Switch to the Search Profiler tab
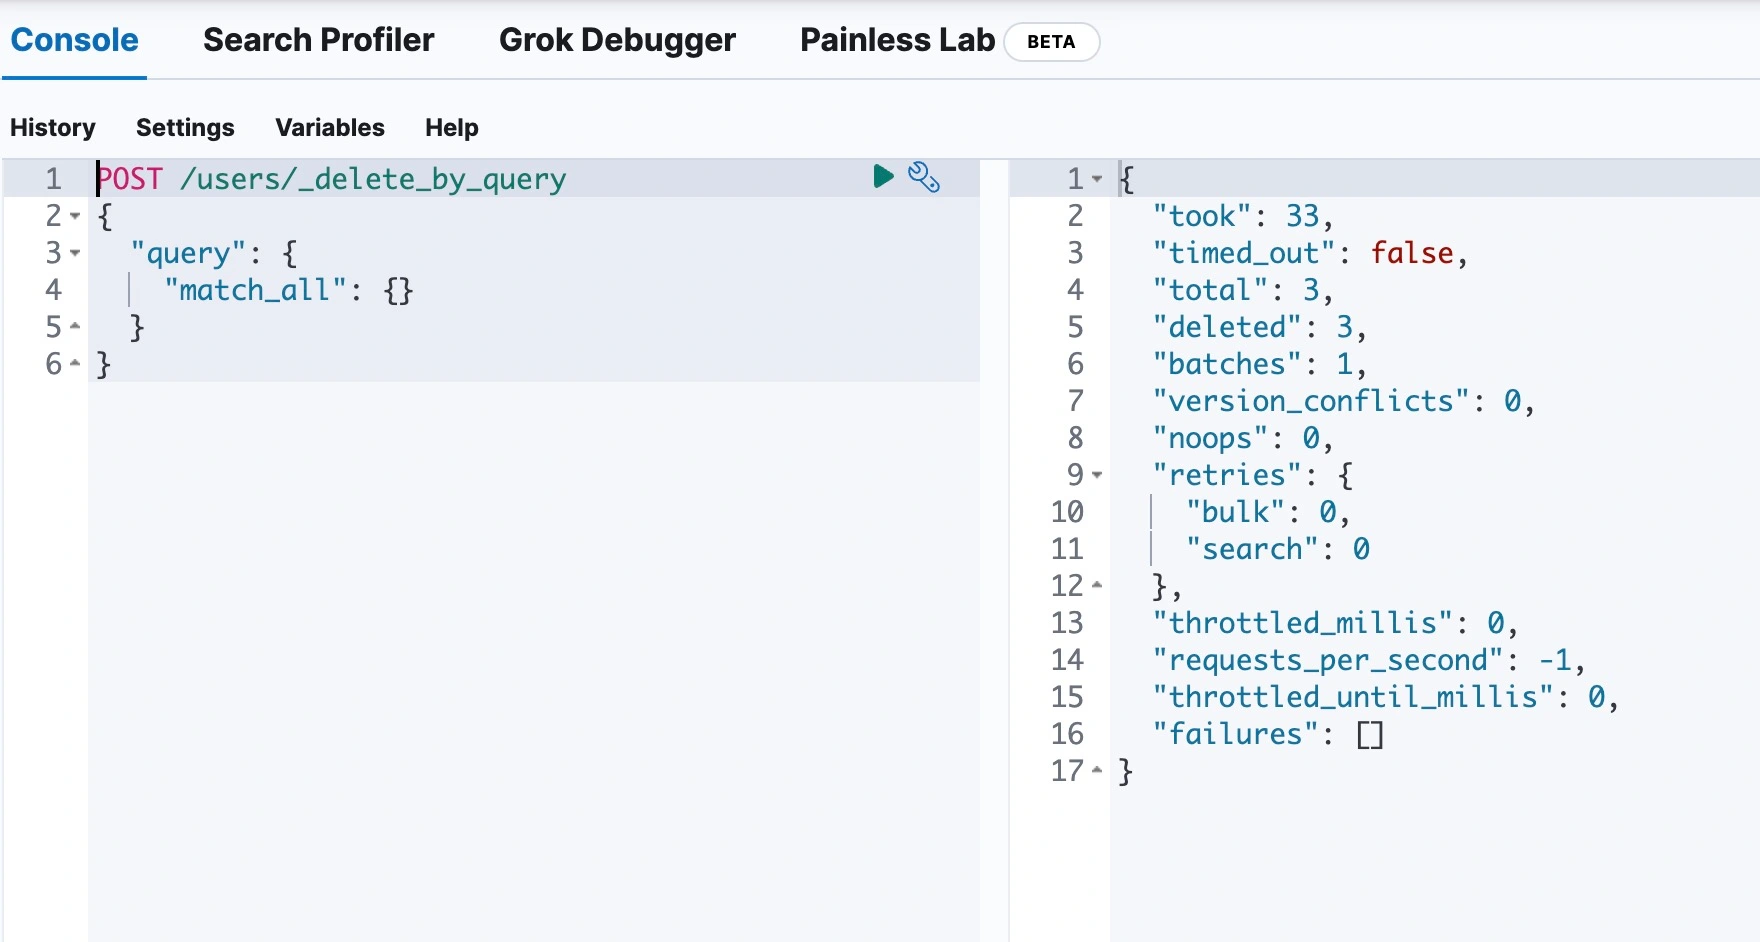Screen dimensions: 1760x942 318,40
